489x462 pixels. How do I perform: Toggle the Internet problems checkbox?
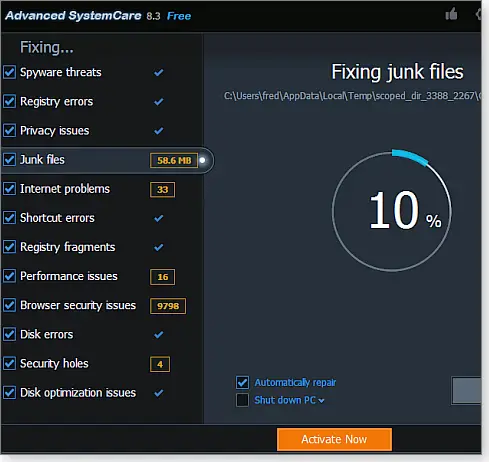tap(9, 189)
